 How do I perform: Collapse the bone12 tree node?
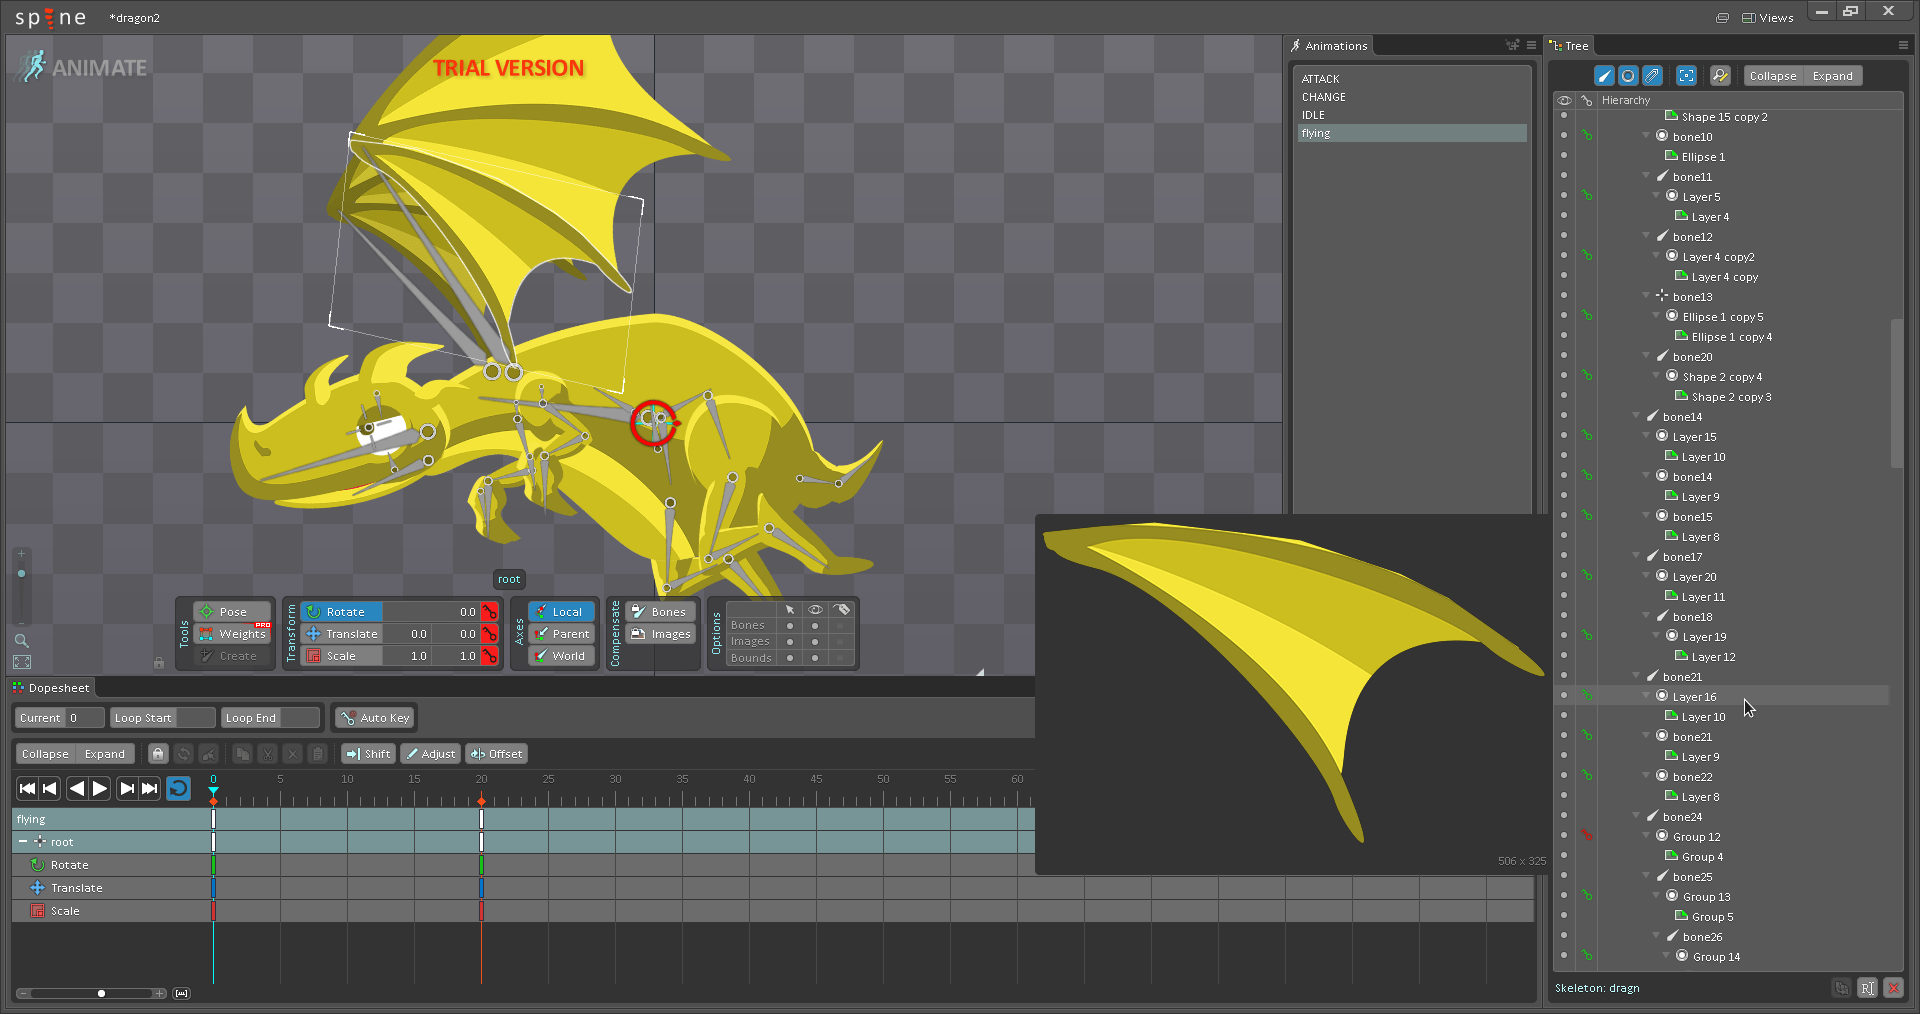(1646, 236)
